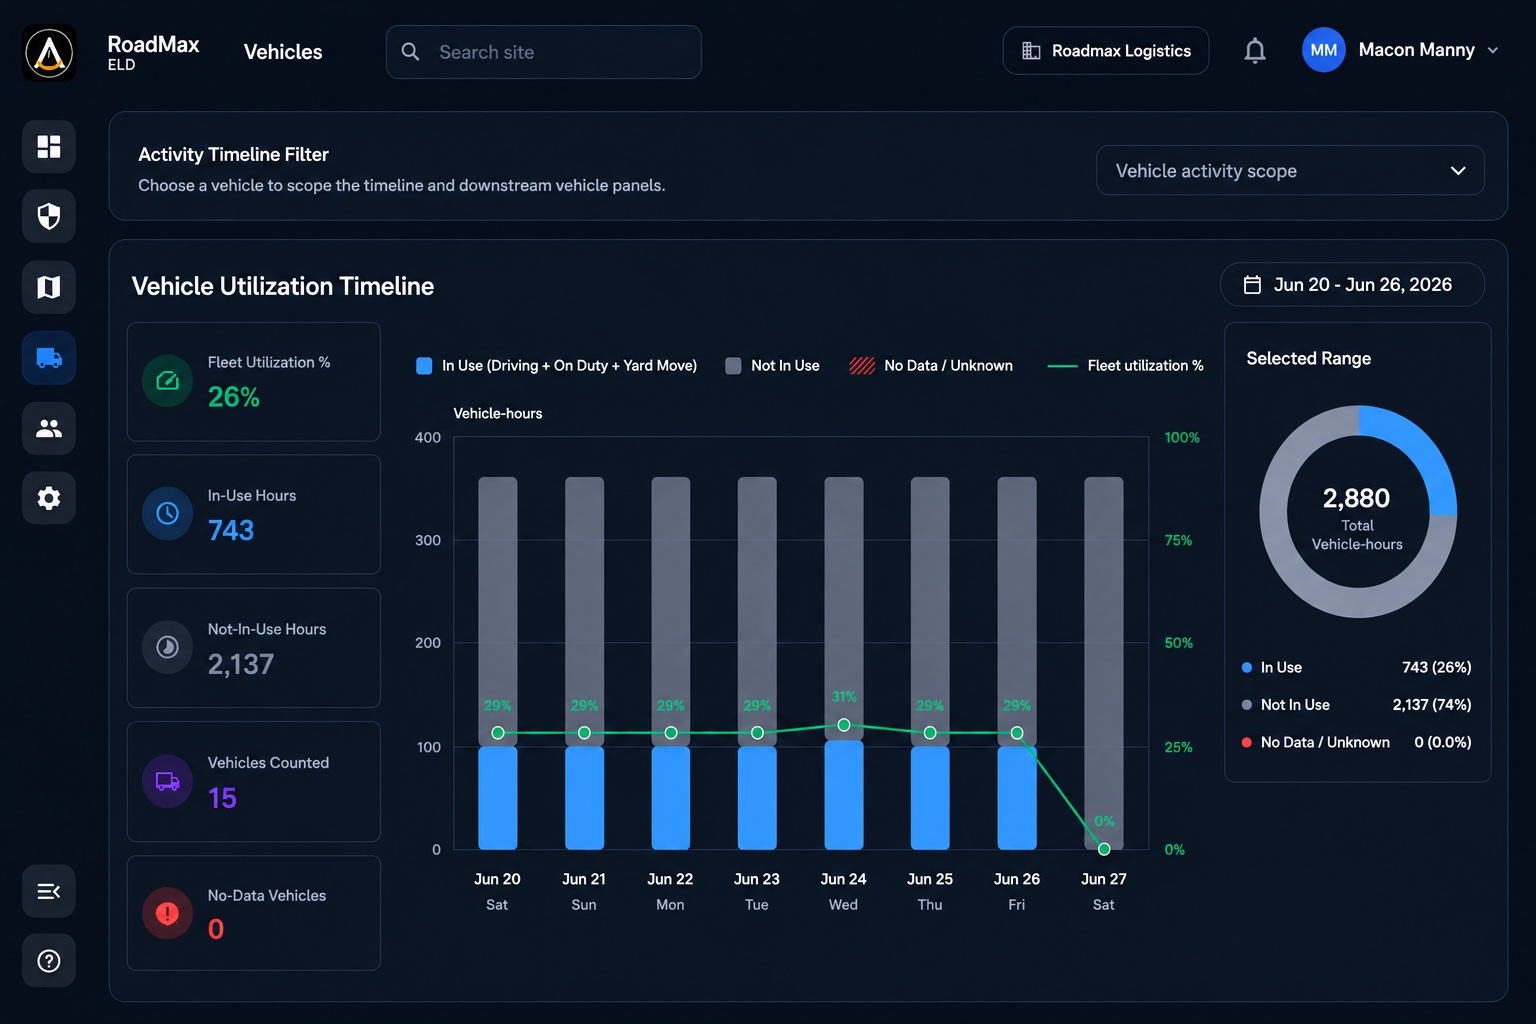Click the Vehicles Counted value 15
The image size is (1536, 1024).
point(222,798)
